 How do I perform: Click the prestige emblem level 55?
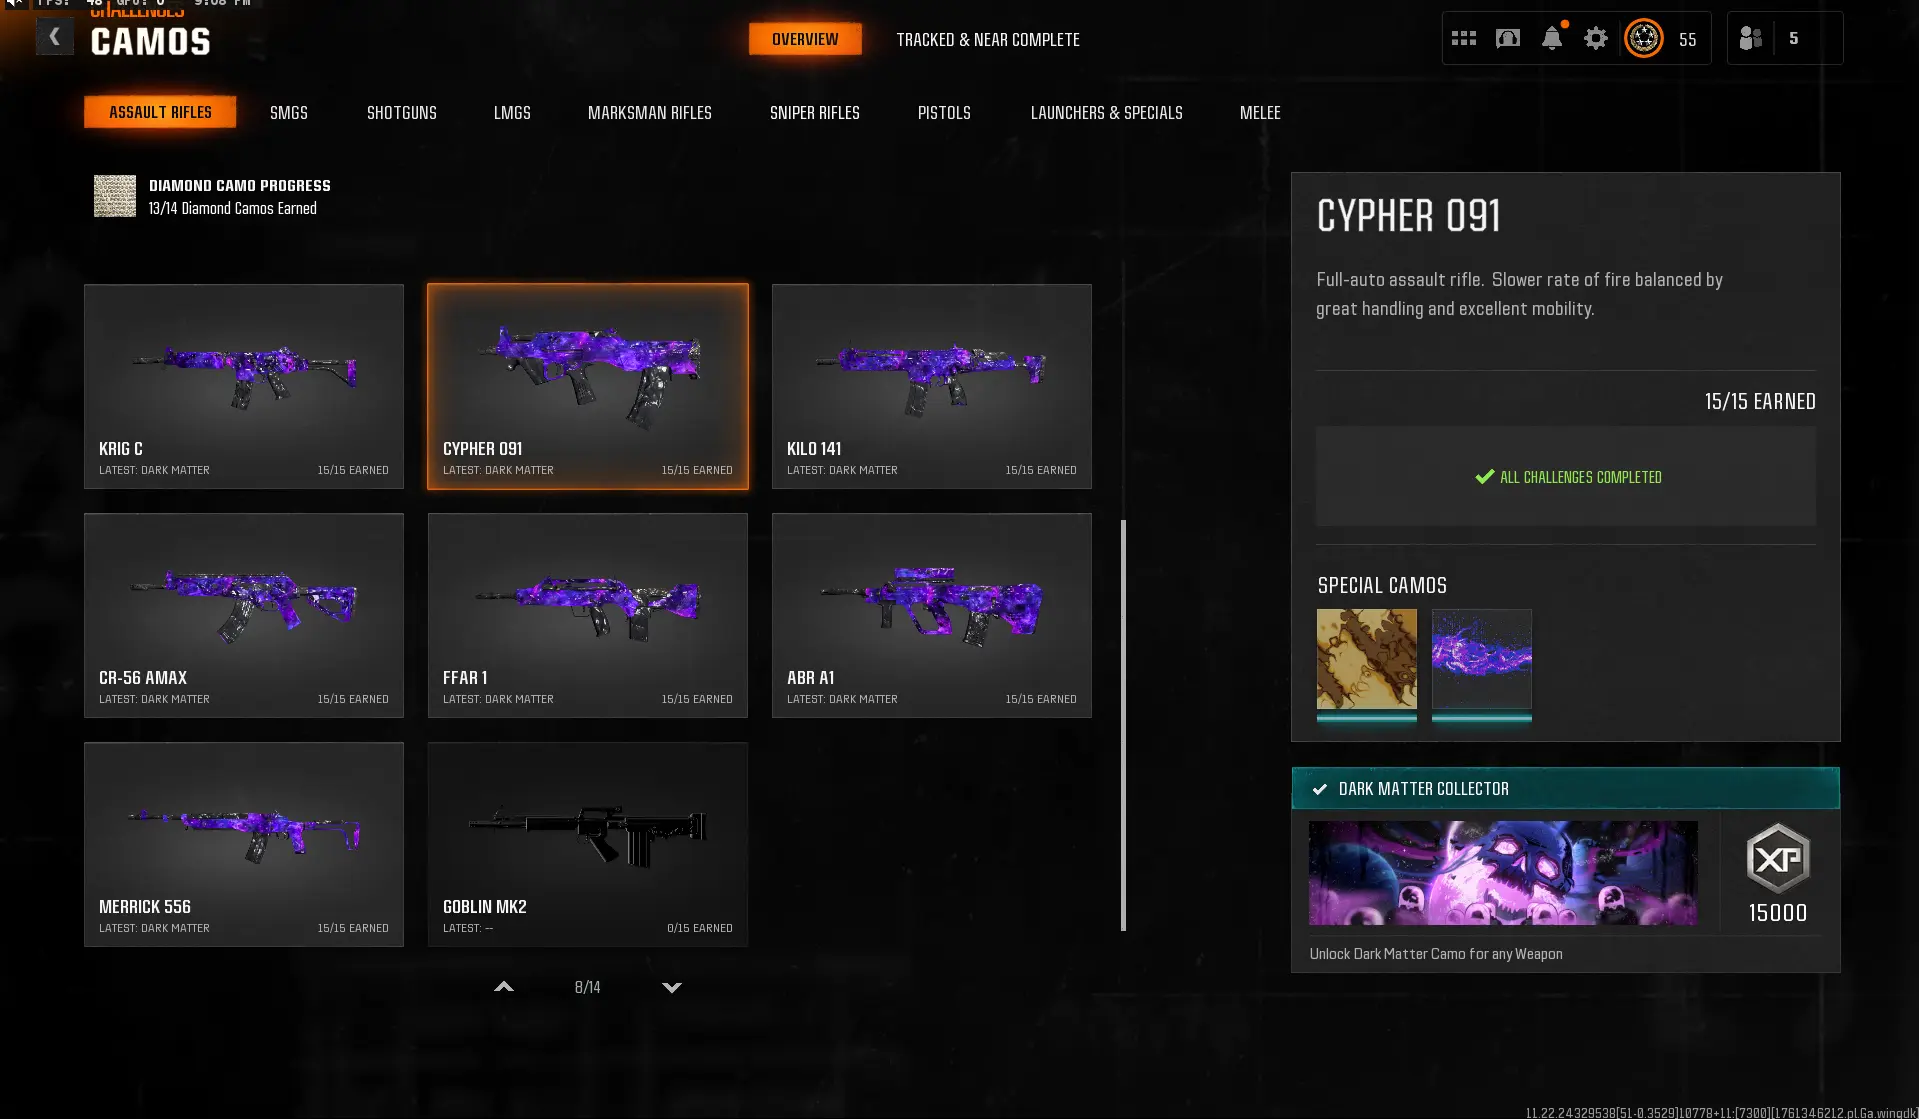(x=1644, y=39)
